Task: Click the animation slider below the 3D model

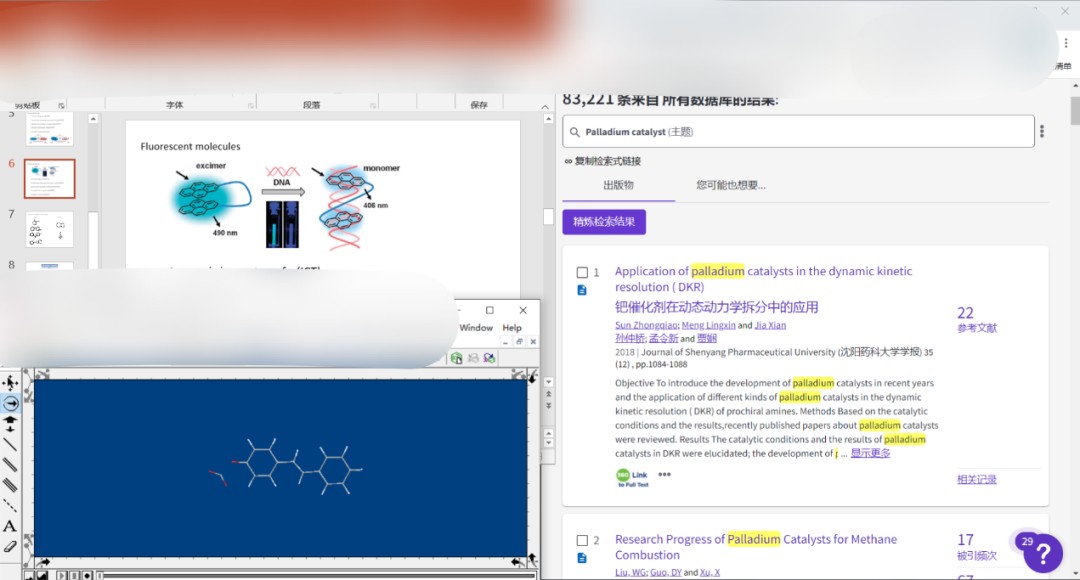Action: 300,575
